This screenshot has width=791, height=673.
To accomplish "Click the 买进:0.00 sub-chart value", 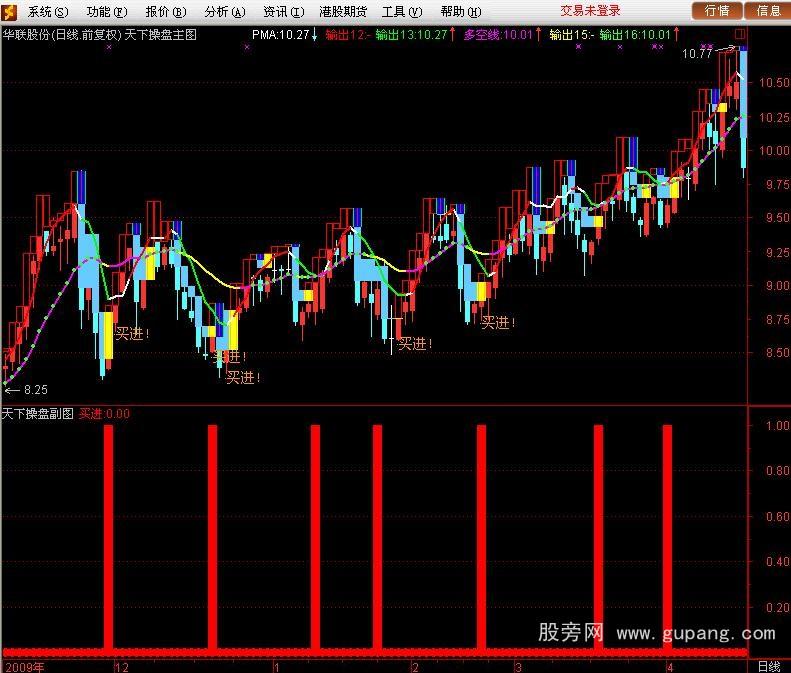I will coord(104,414).
